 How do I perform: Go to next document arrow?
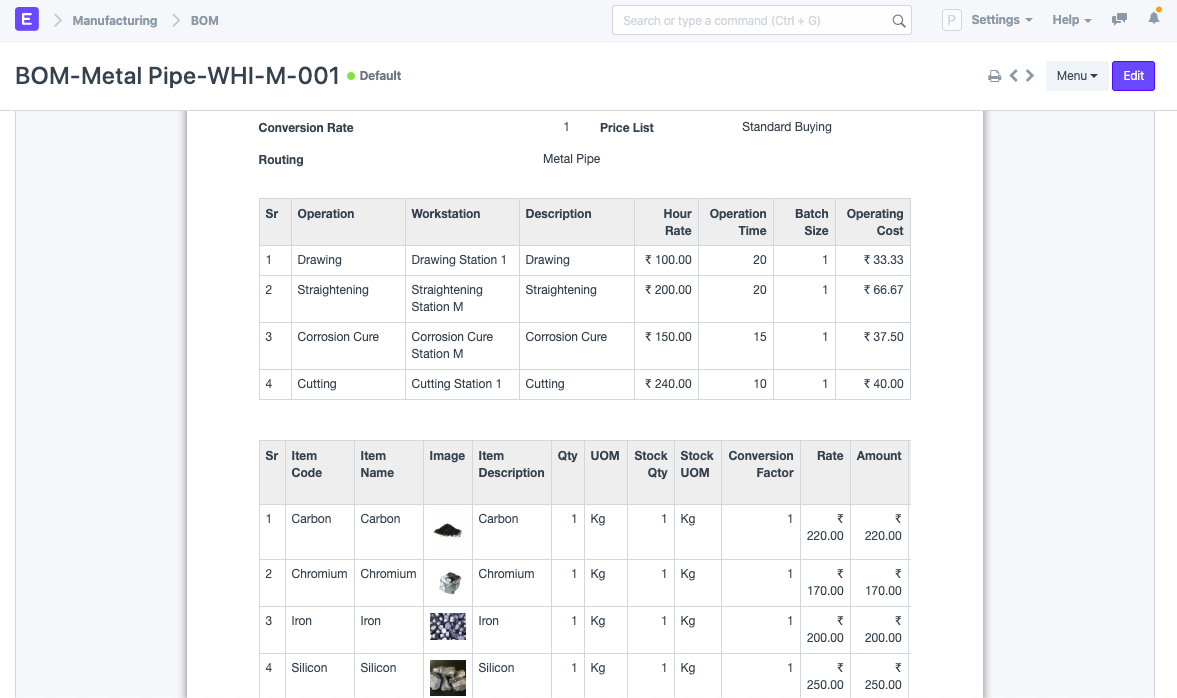[x=1030, y=76]
